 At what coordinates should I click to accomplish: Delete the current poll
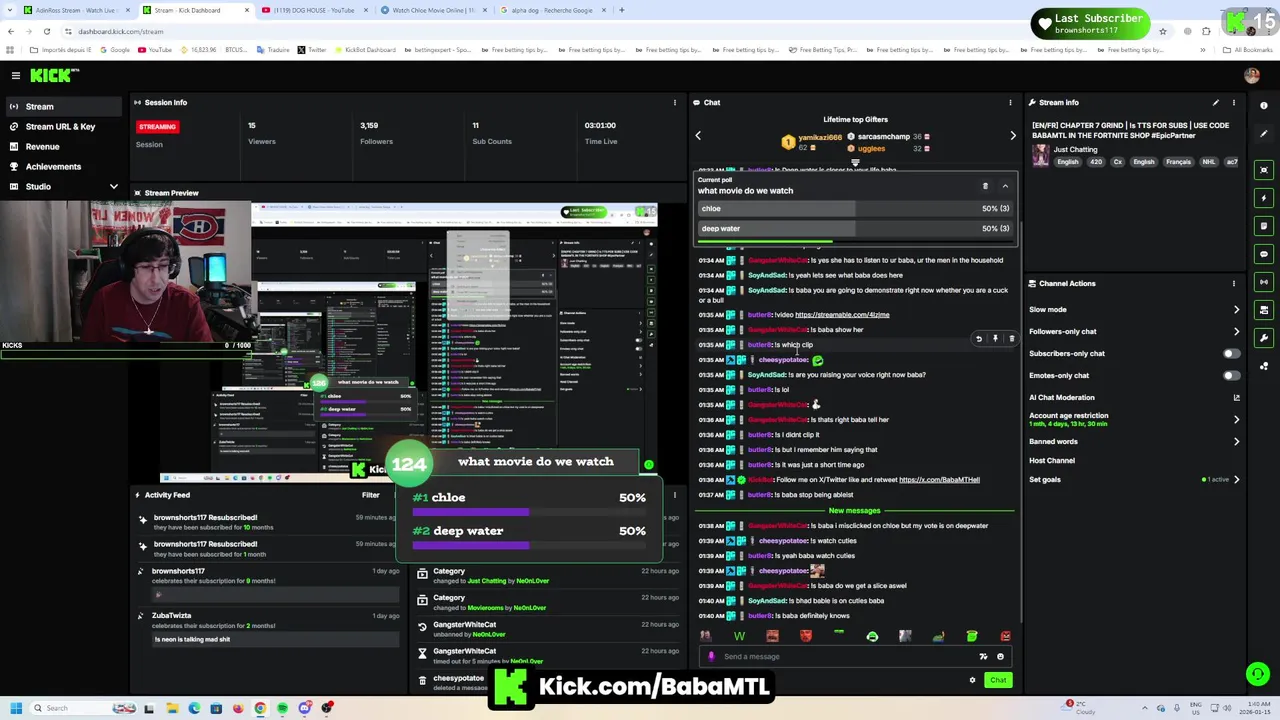[985, 186]
